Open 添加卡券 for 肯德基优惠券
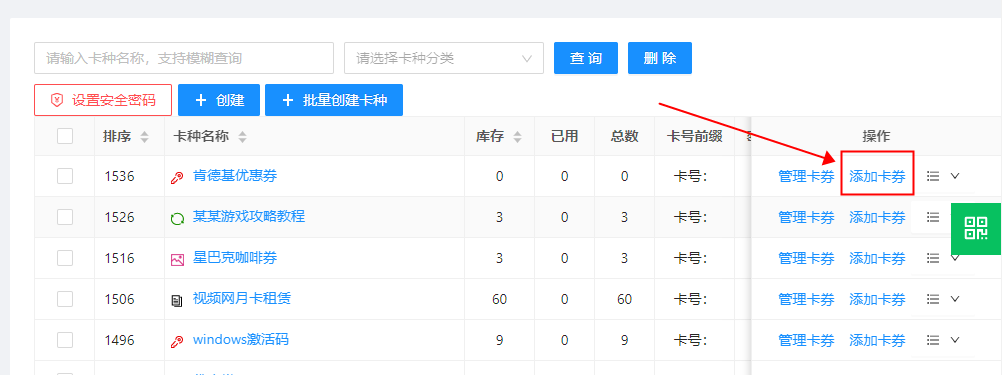The width and height of the screenshot is (1002, 375). [x=877, y=176]
